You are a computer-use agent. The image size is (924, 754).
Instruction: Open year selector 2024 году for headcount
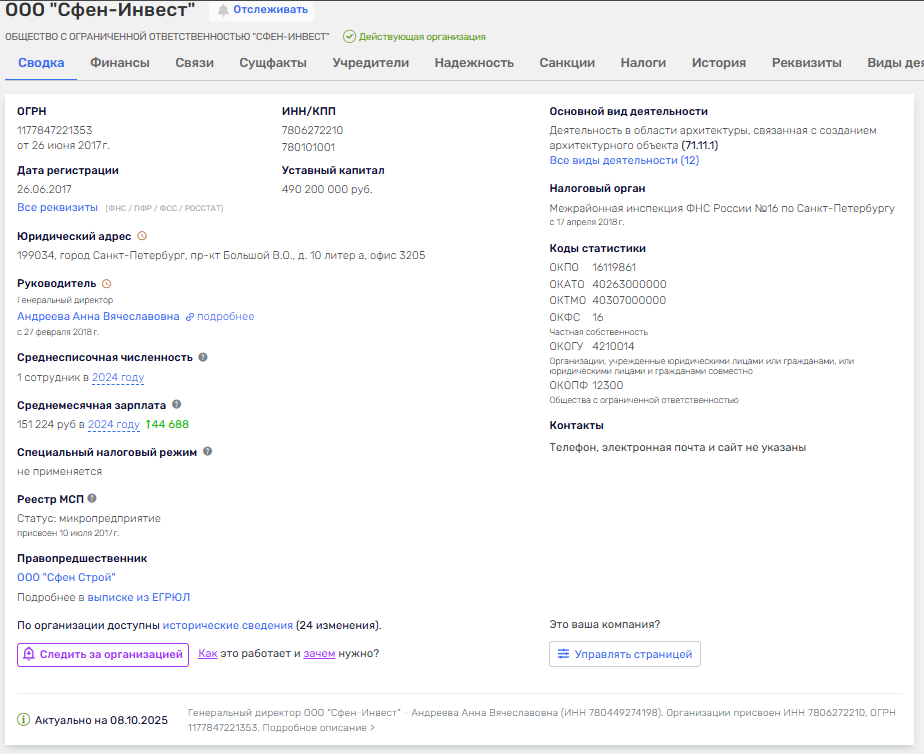[x=118, y=378]
